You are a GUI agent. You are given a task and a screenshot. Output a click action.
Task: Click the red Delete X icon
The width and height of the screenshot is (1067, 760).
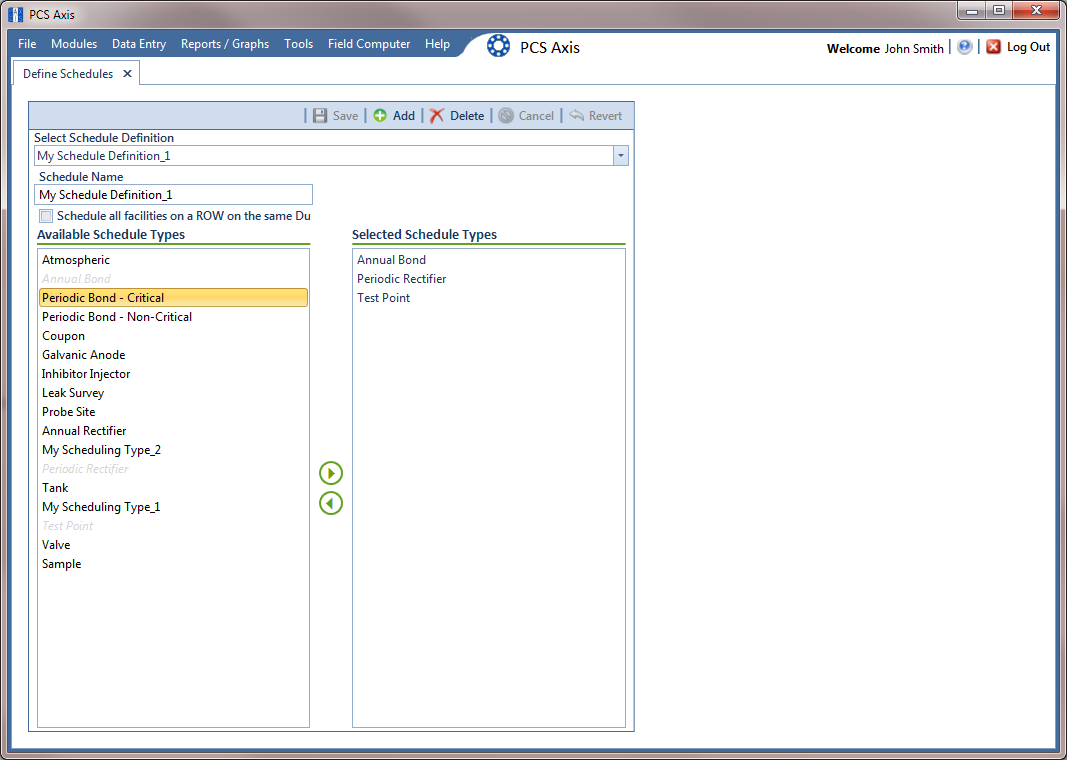click(437, 116)
